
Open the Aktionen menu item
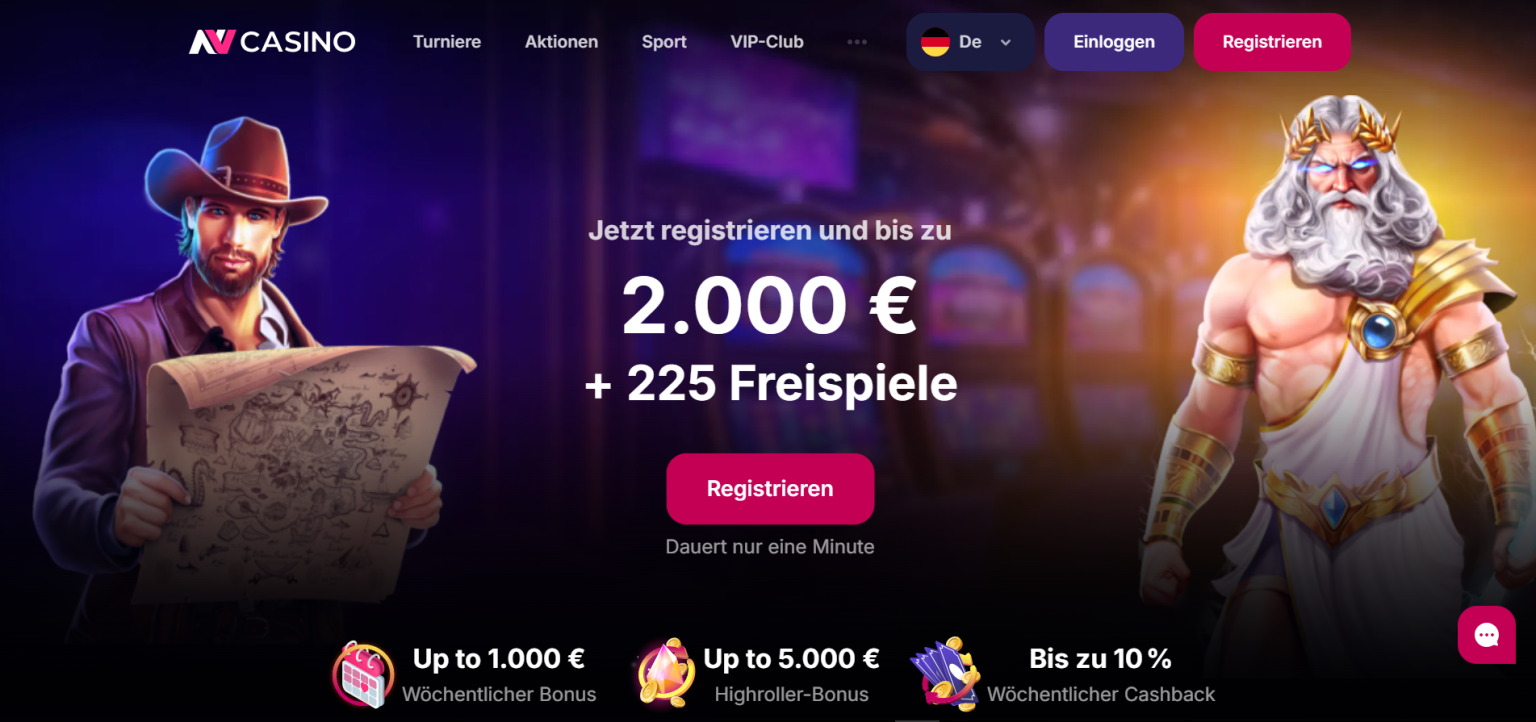[x=561, y=42]
